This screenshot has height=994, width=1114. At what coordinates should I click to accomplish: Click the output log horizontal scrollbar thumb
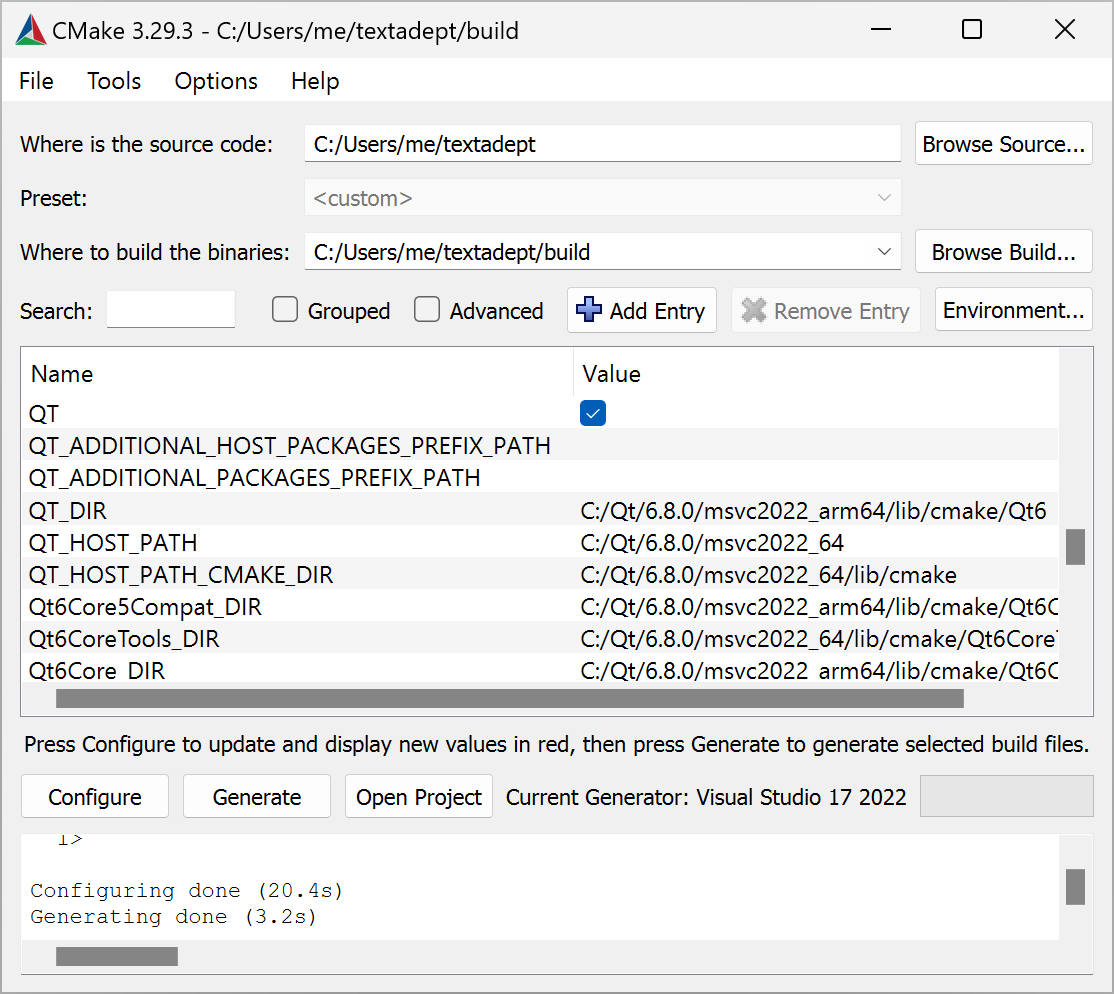click(117, 956)
